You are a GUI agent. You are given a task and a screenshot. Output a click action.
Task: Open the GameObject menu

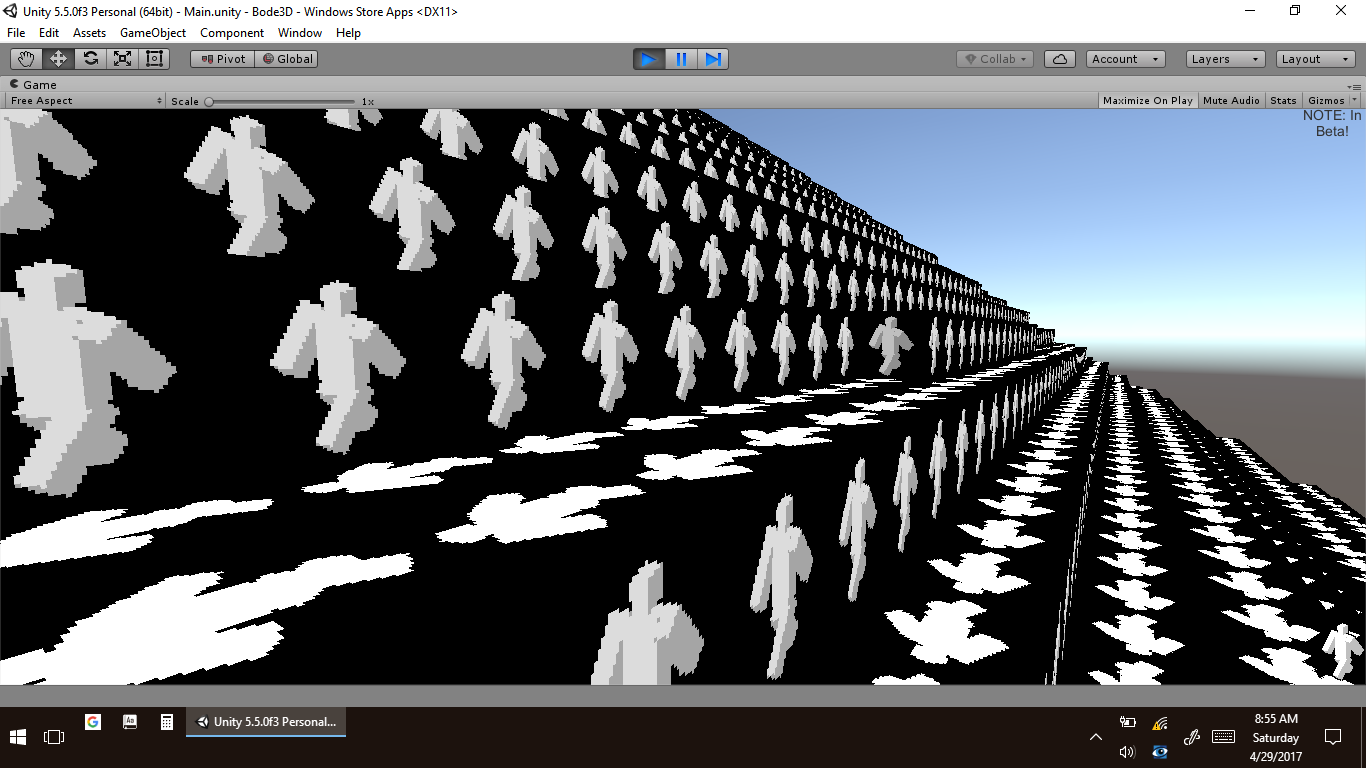point(153,33)
